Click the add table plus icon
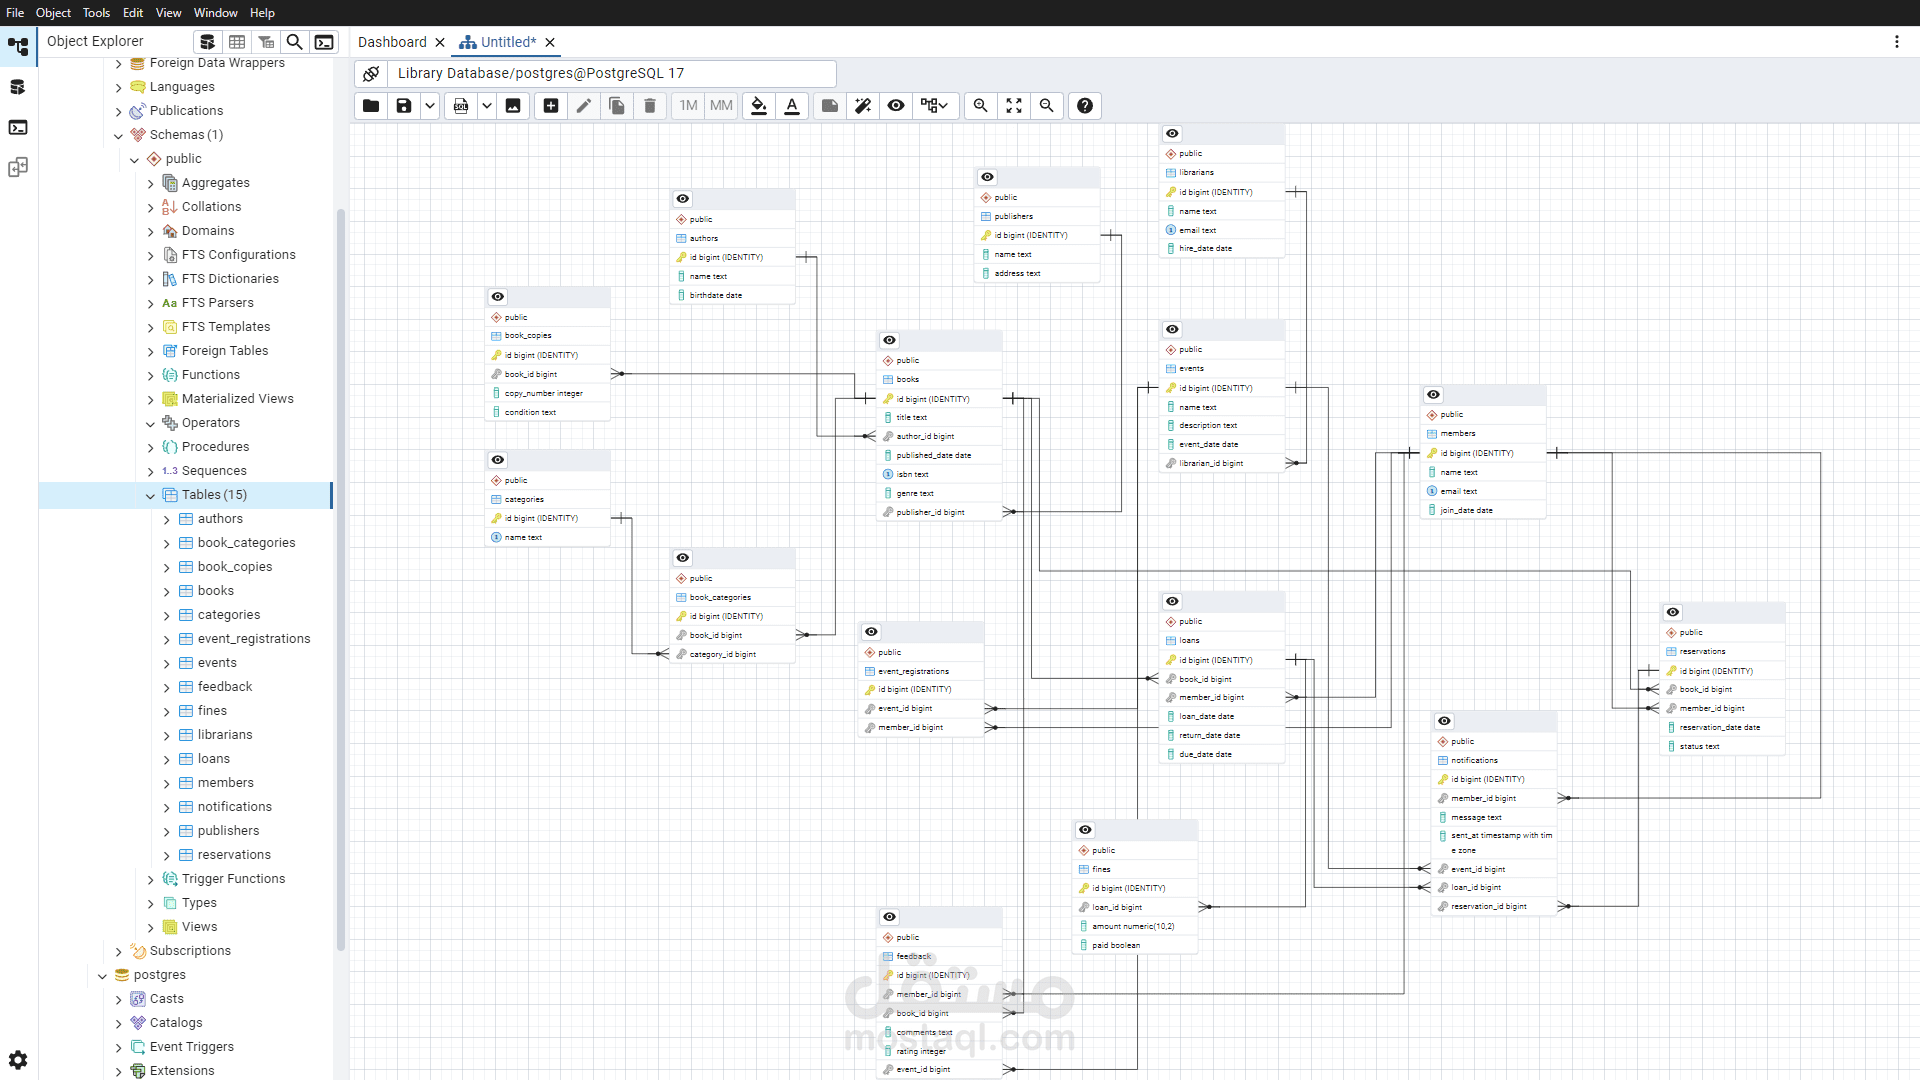 click(x=551, y=106)
